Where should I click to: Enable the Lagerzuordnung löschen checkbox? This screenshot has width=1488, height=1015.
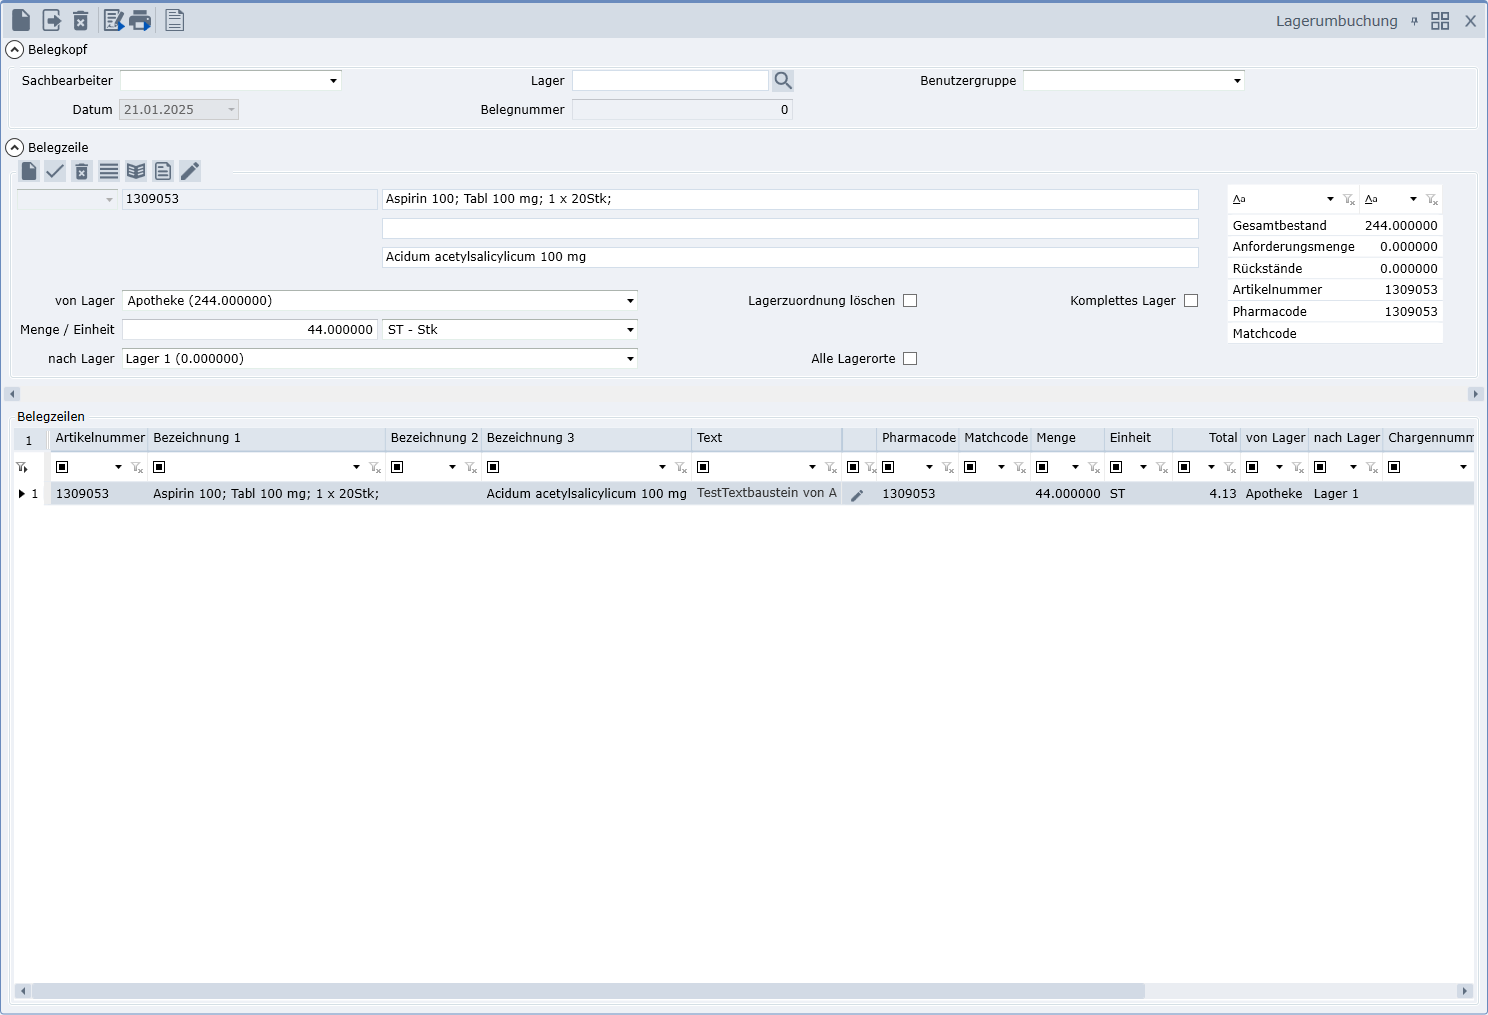[x=910, y=301]
